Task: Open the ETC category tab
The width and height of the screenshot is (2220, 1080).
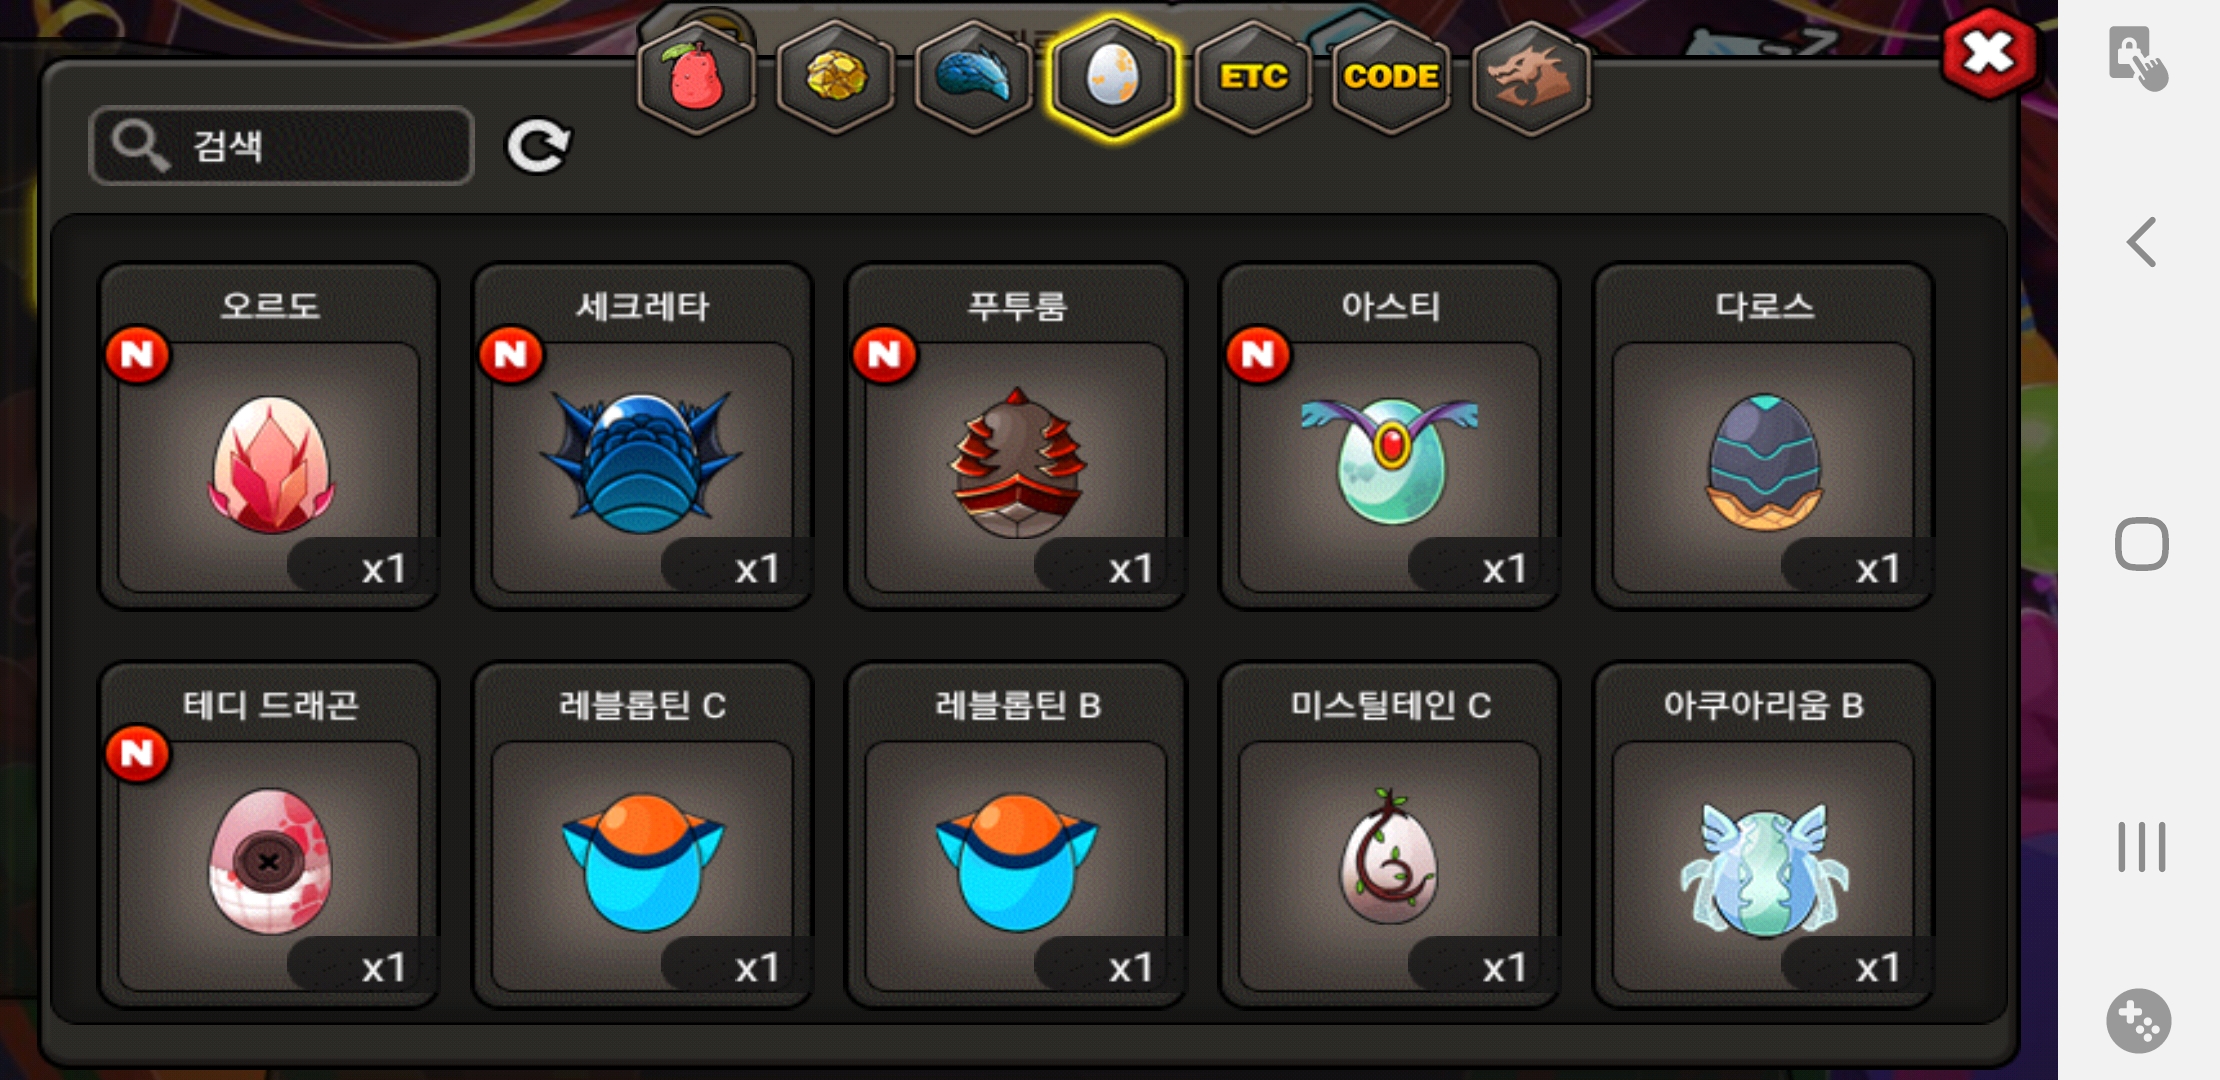Action: [1252, 78]
